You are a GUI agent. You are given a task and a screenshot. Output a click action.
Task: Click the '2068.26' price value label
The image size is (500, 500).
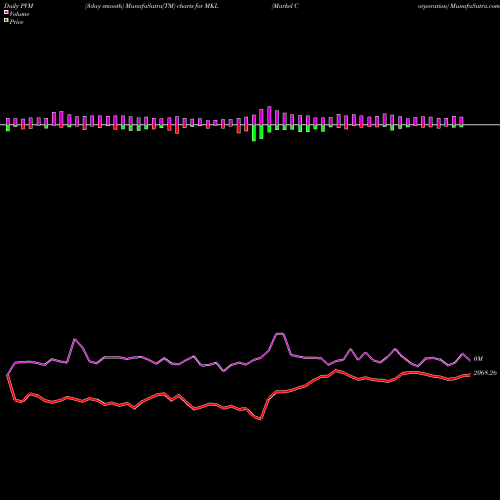coord(485,373)
